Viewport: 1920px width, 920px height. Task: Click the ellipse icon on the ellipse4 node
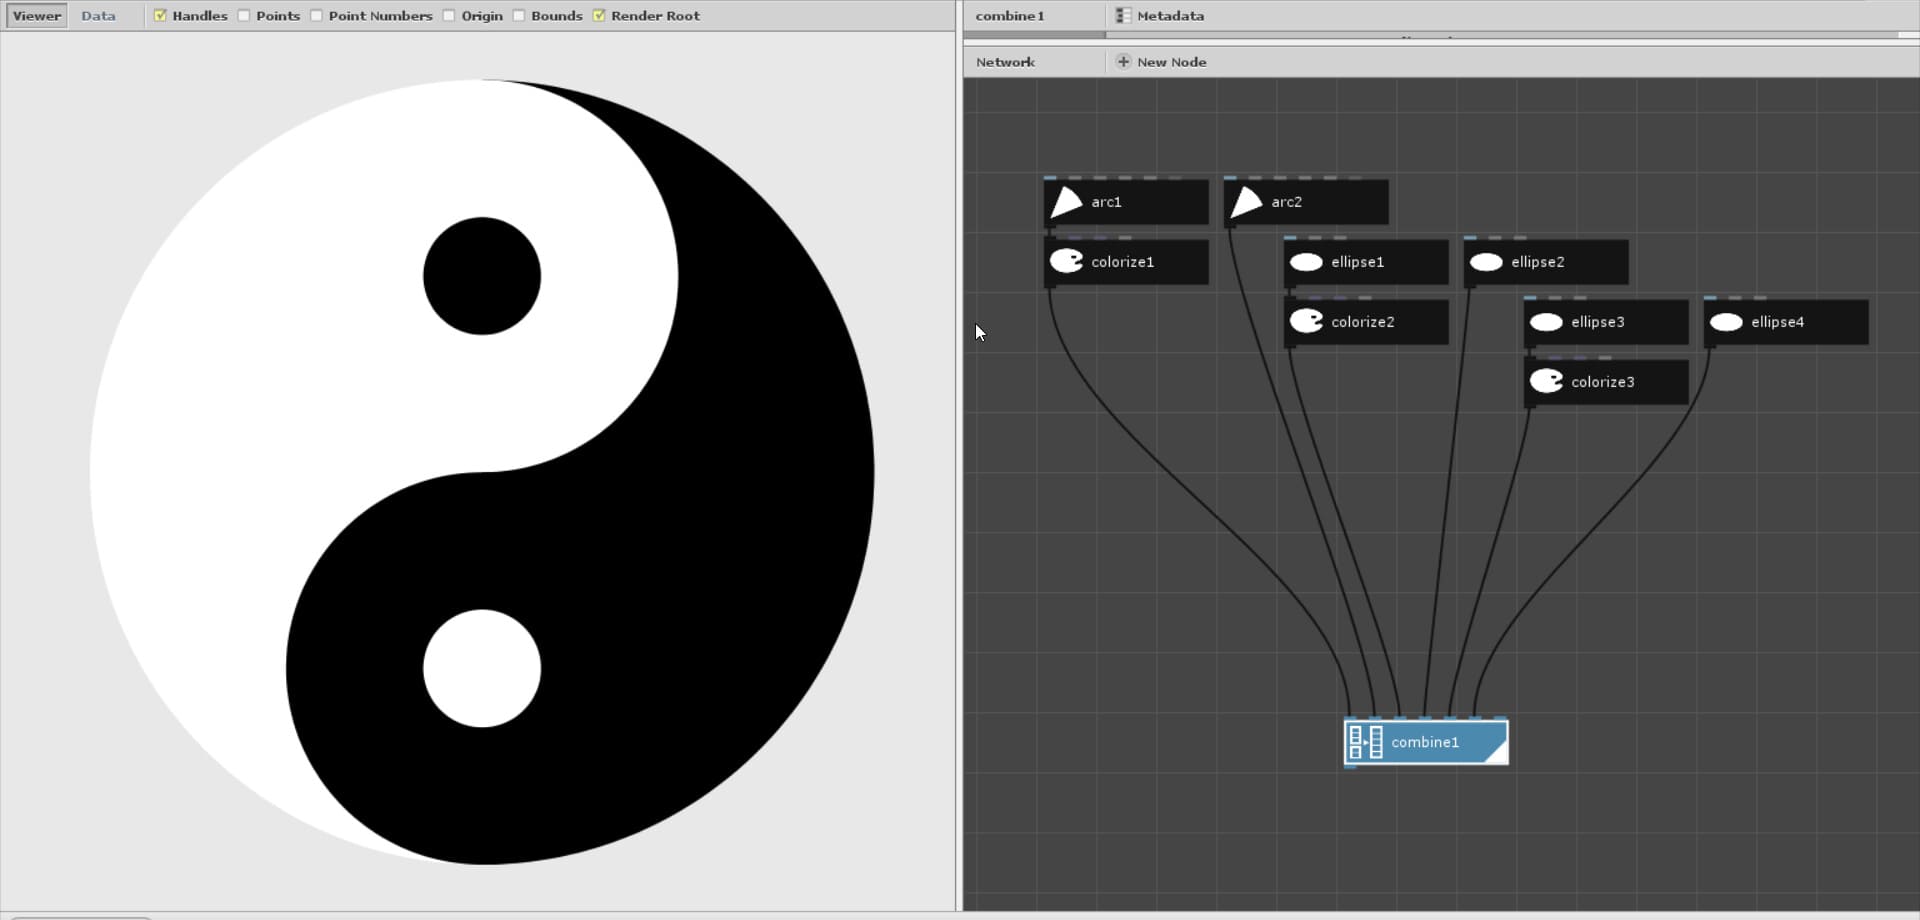[x=1727, y=321]
